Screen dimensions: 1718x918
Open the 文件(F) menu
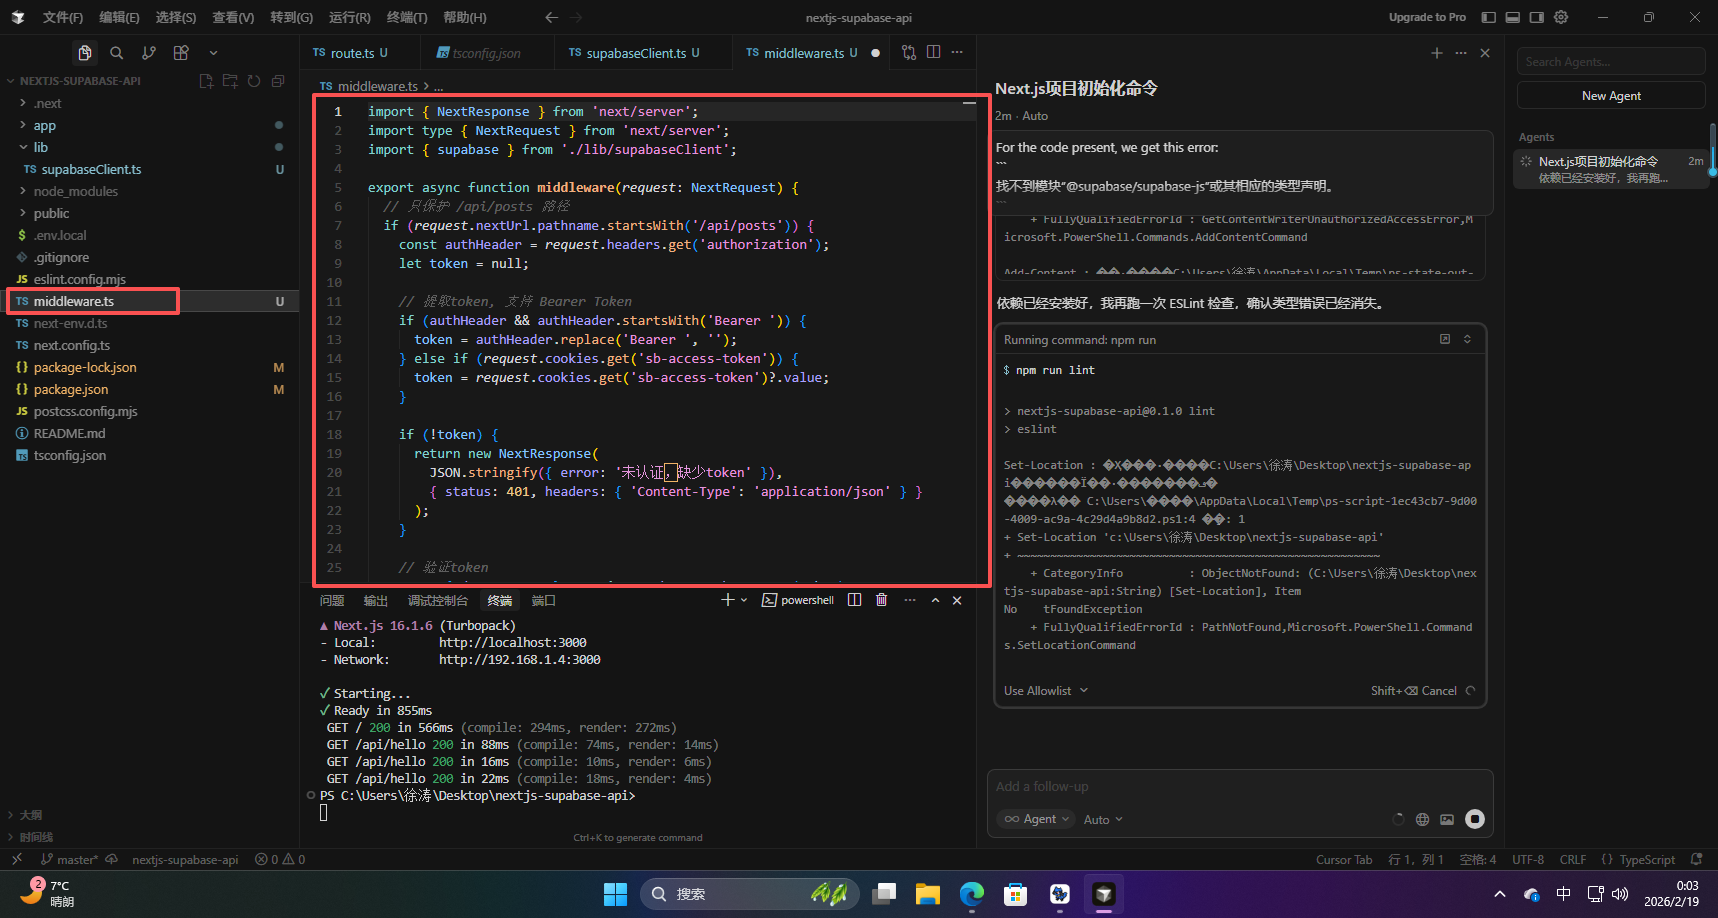[x=63, y=17]
